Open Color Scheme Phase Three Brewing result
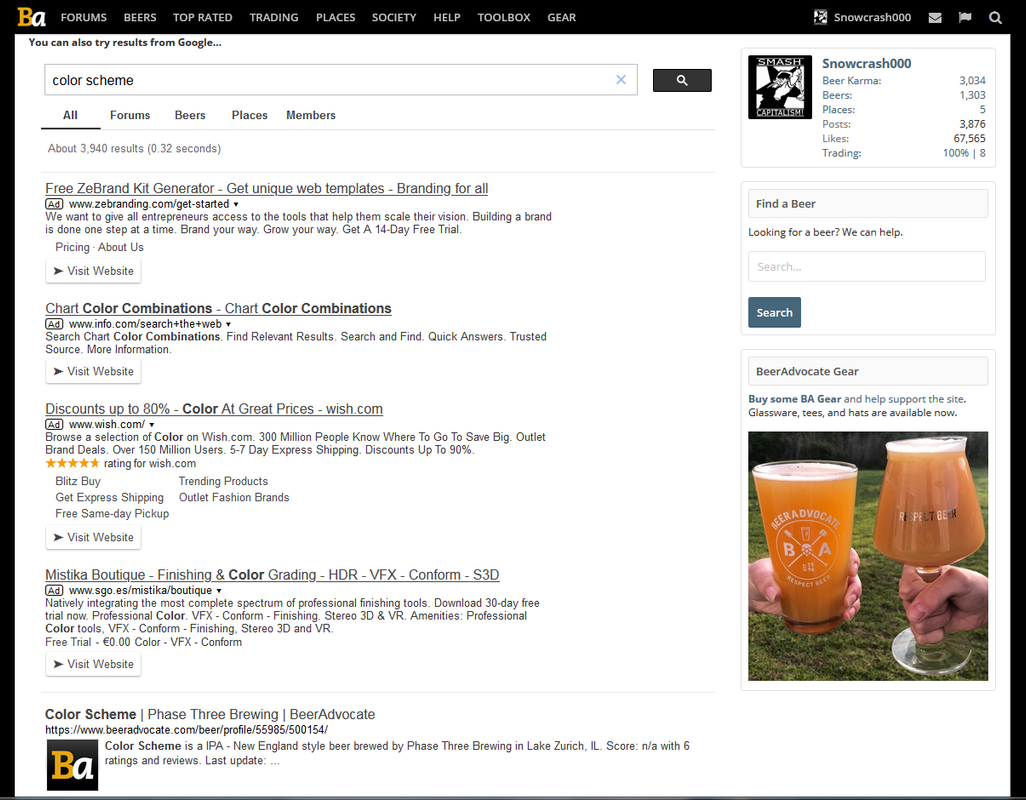The height and width of the screenshot is (800, 1026). click(x=210, y=714)
